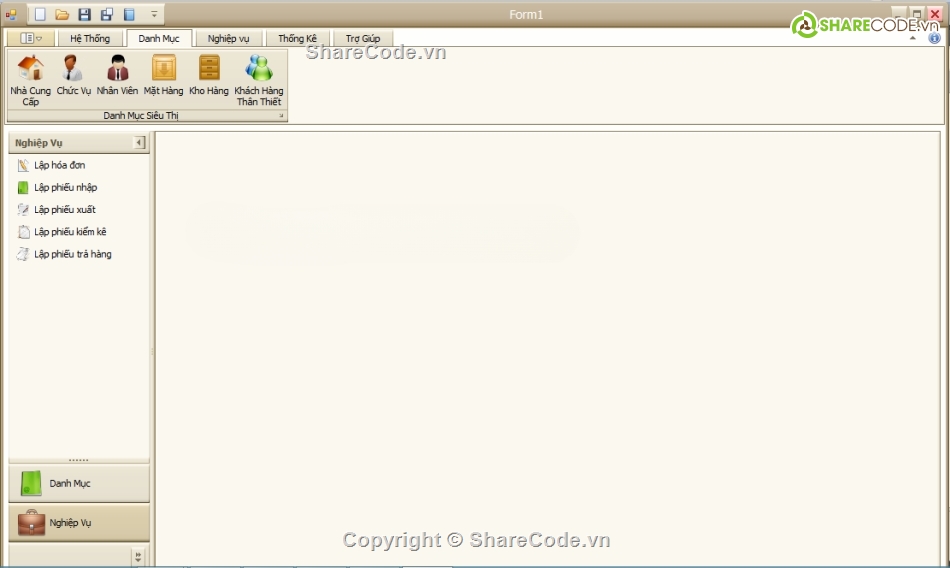Click the Save diskette icon in quick toolbar
The width and height of the screenshot is (950, 568).
(85, 15)
